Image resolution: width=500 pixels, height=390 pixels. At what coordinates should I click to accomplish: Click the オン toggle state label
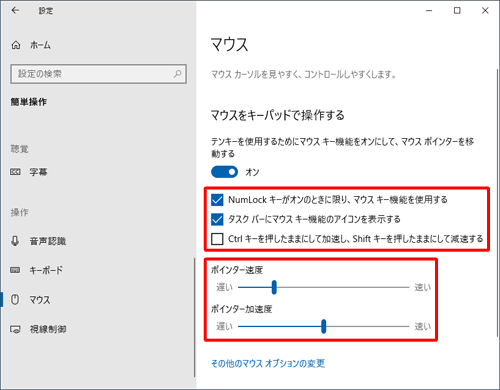coord(252,172)
